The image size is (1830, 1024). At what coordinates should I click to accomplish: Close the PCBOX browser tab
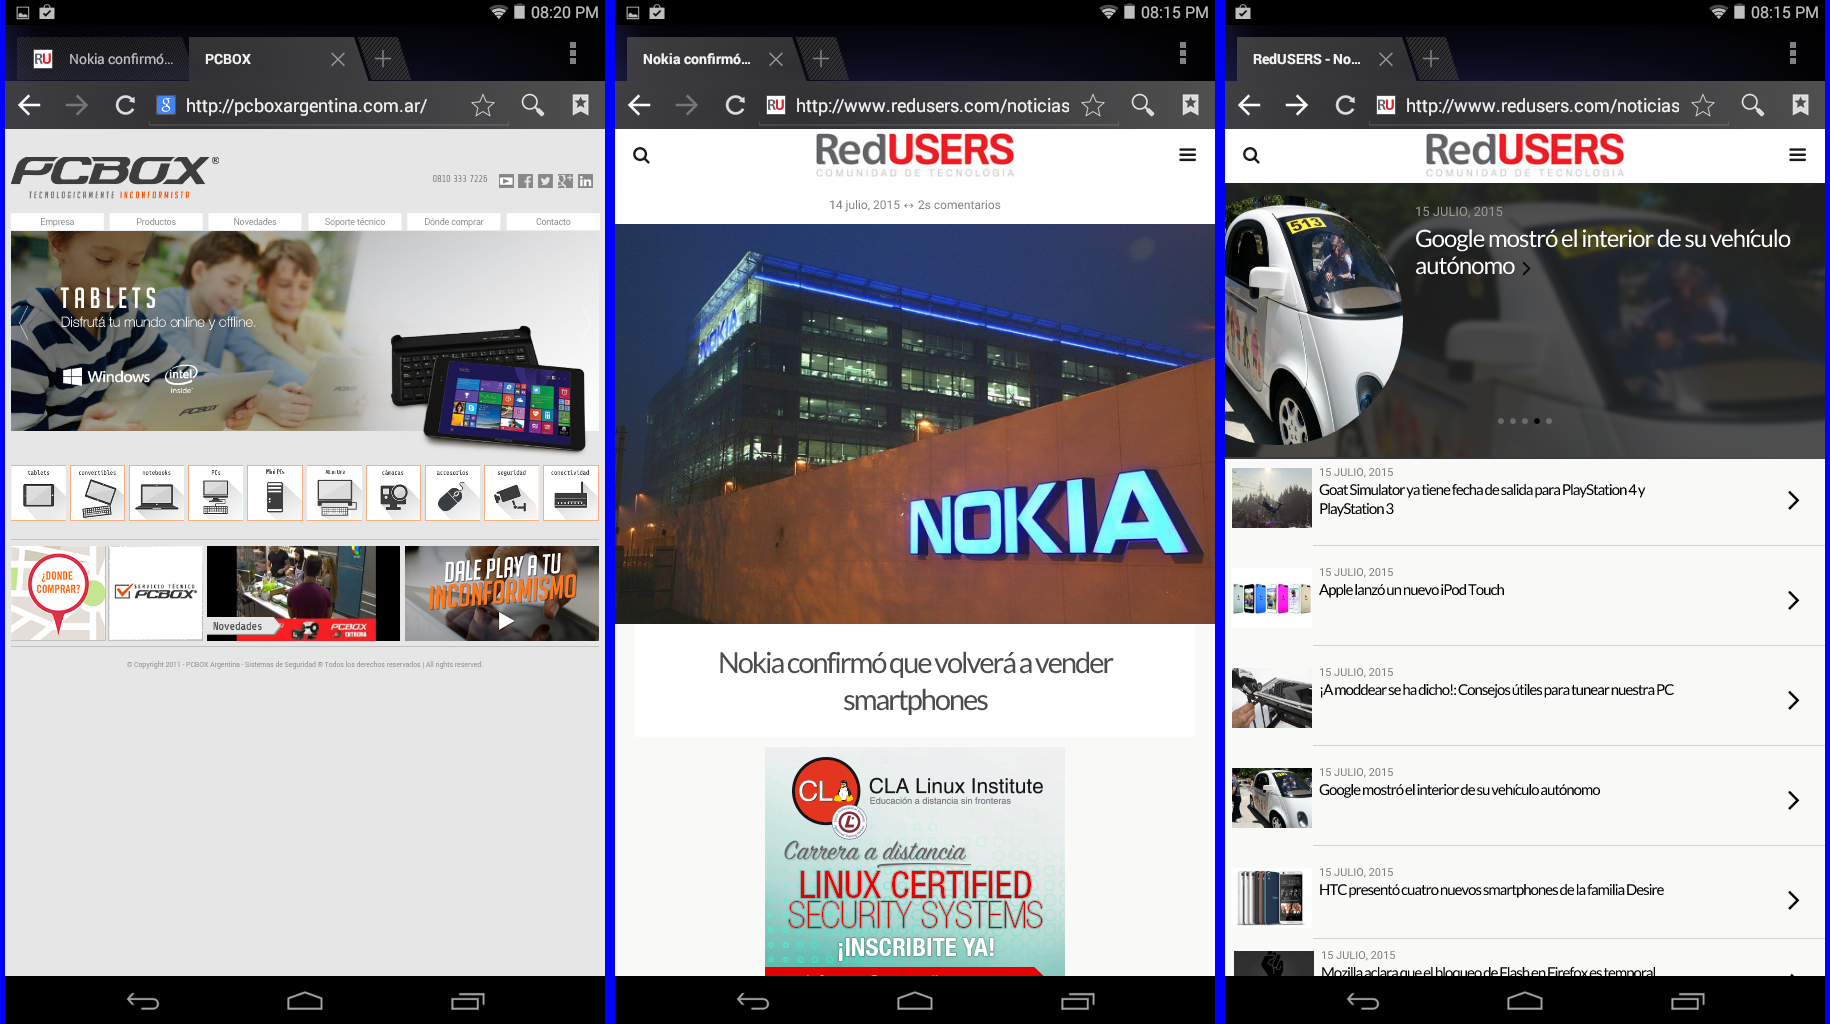coord(338,59)
